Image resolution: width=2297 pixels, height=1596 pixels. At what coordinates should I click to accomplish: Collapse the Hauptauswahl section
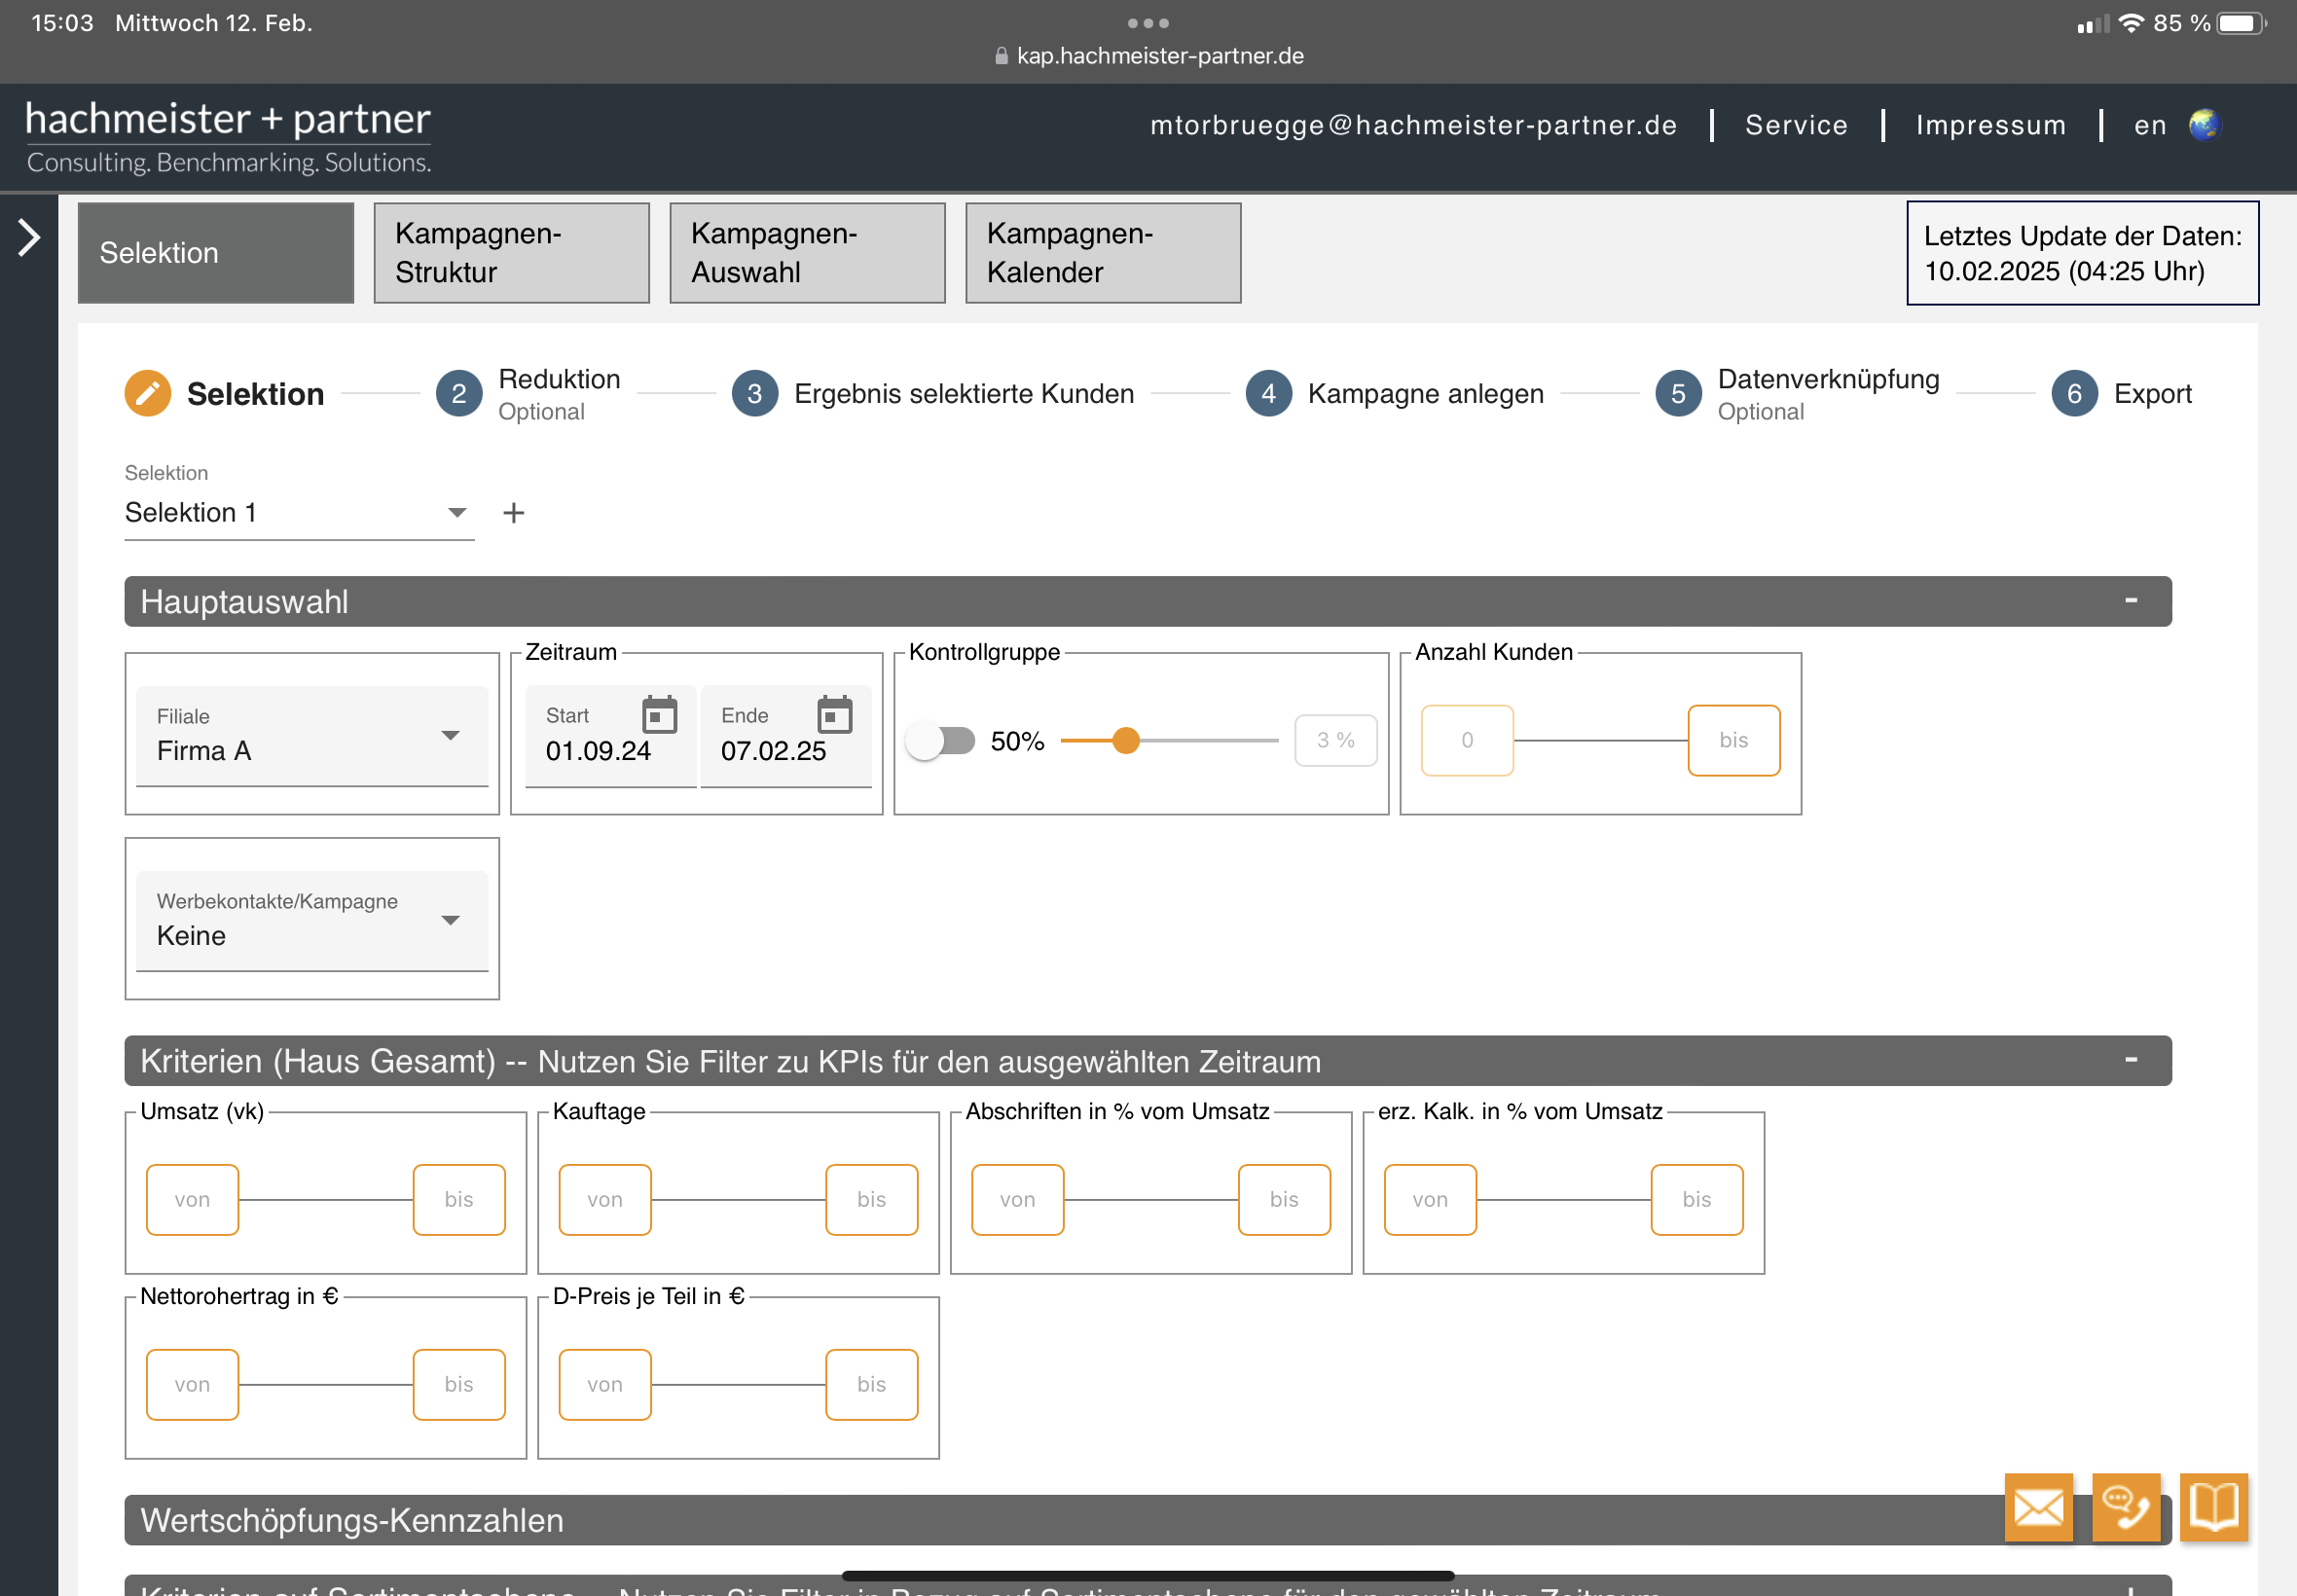point(2130,601)
